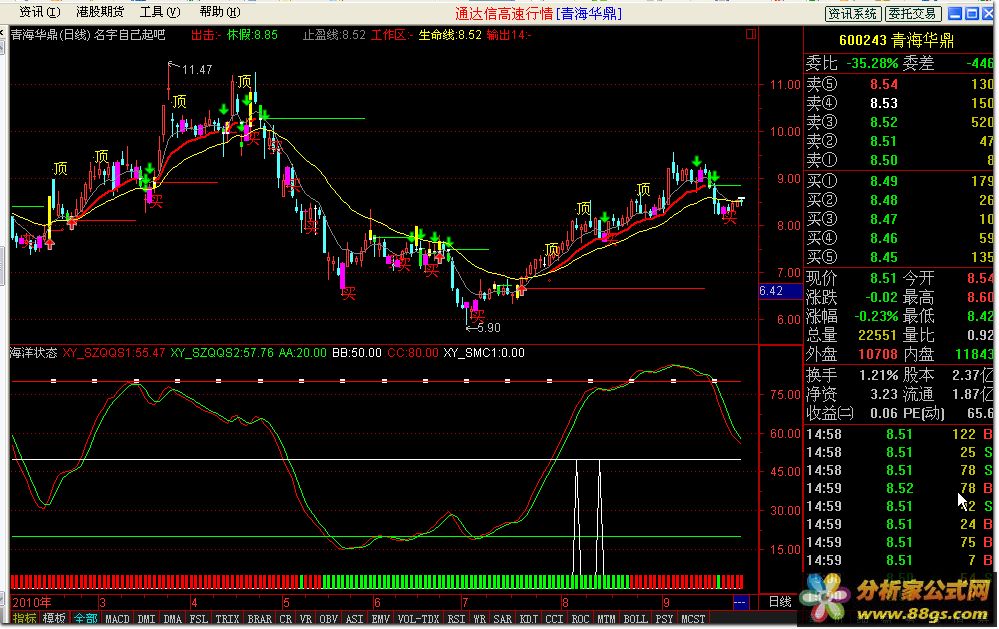Click the 总量 value 22551
The image size is (999, 629).
click(877, 335)
